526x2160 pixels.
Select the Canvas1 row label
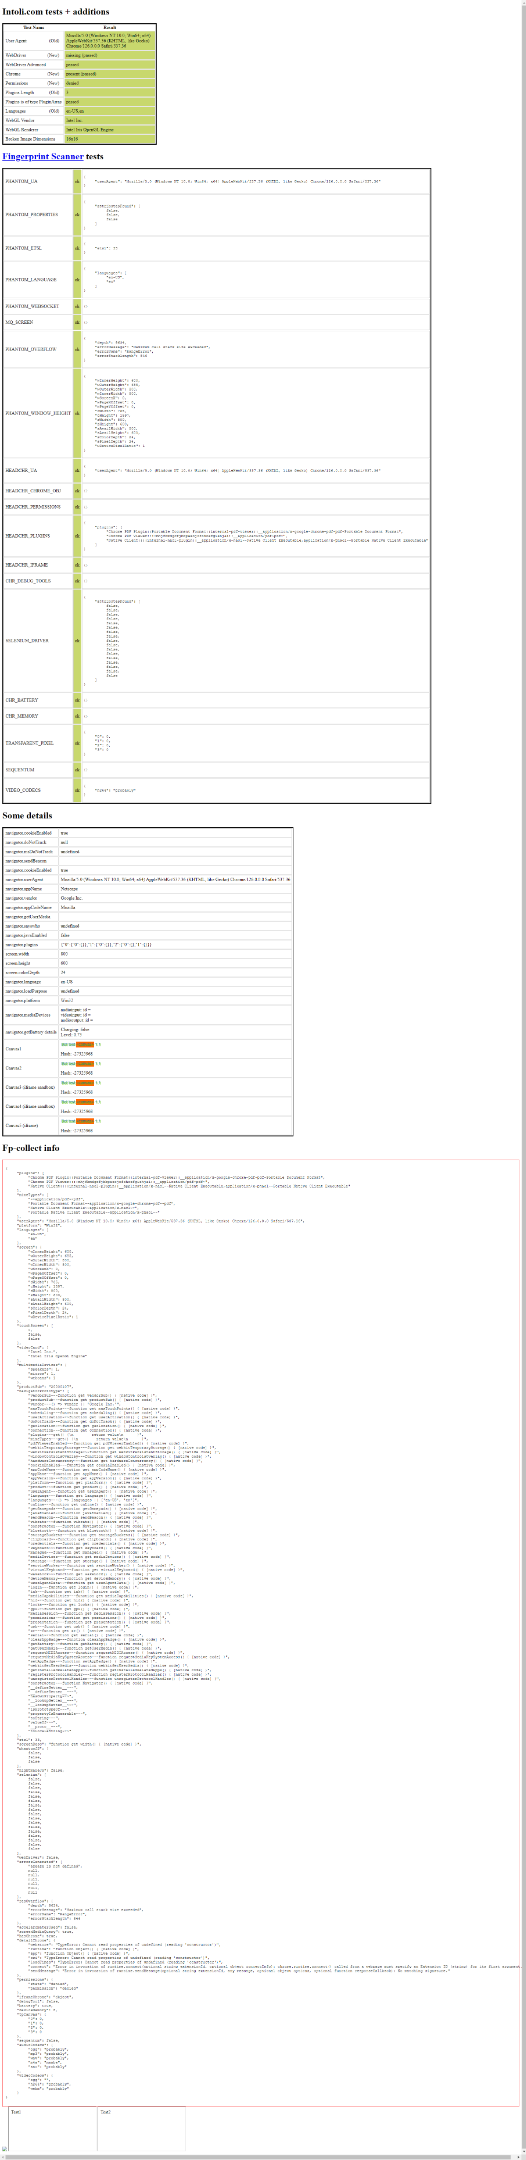pyautogui.click(x=13, y=1049)
